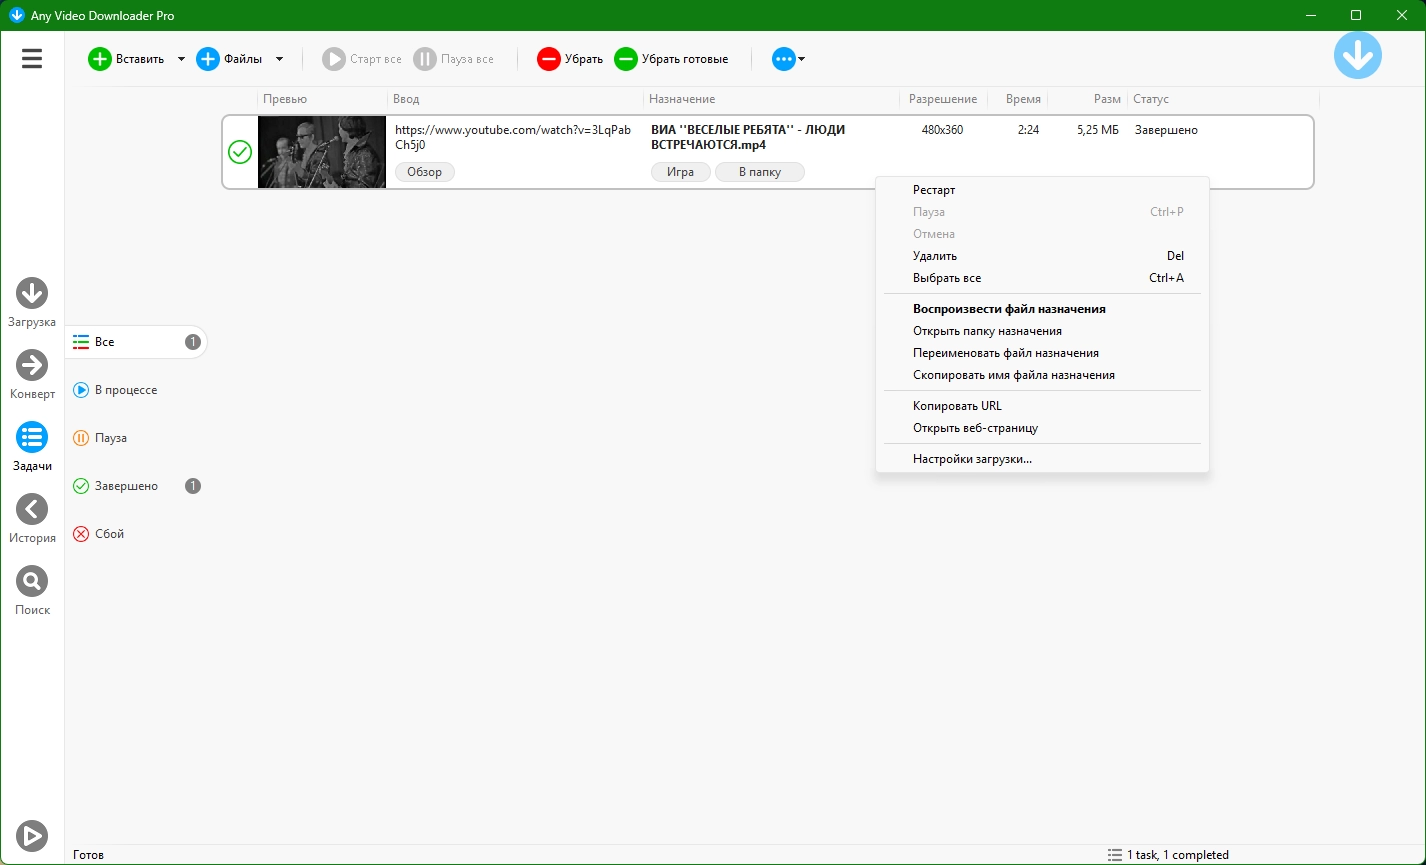Select Скопировать имя файла назначения

coord(1042,375)
